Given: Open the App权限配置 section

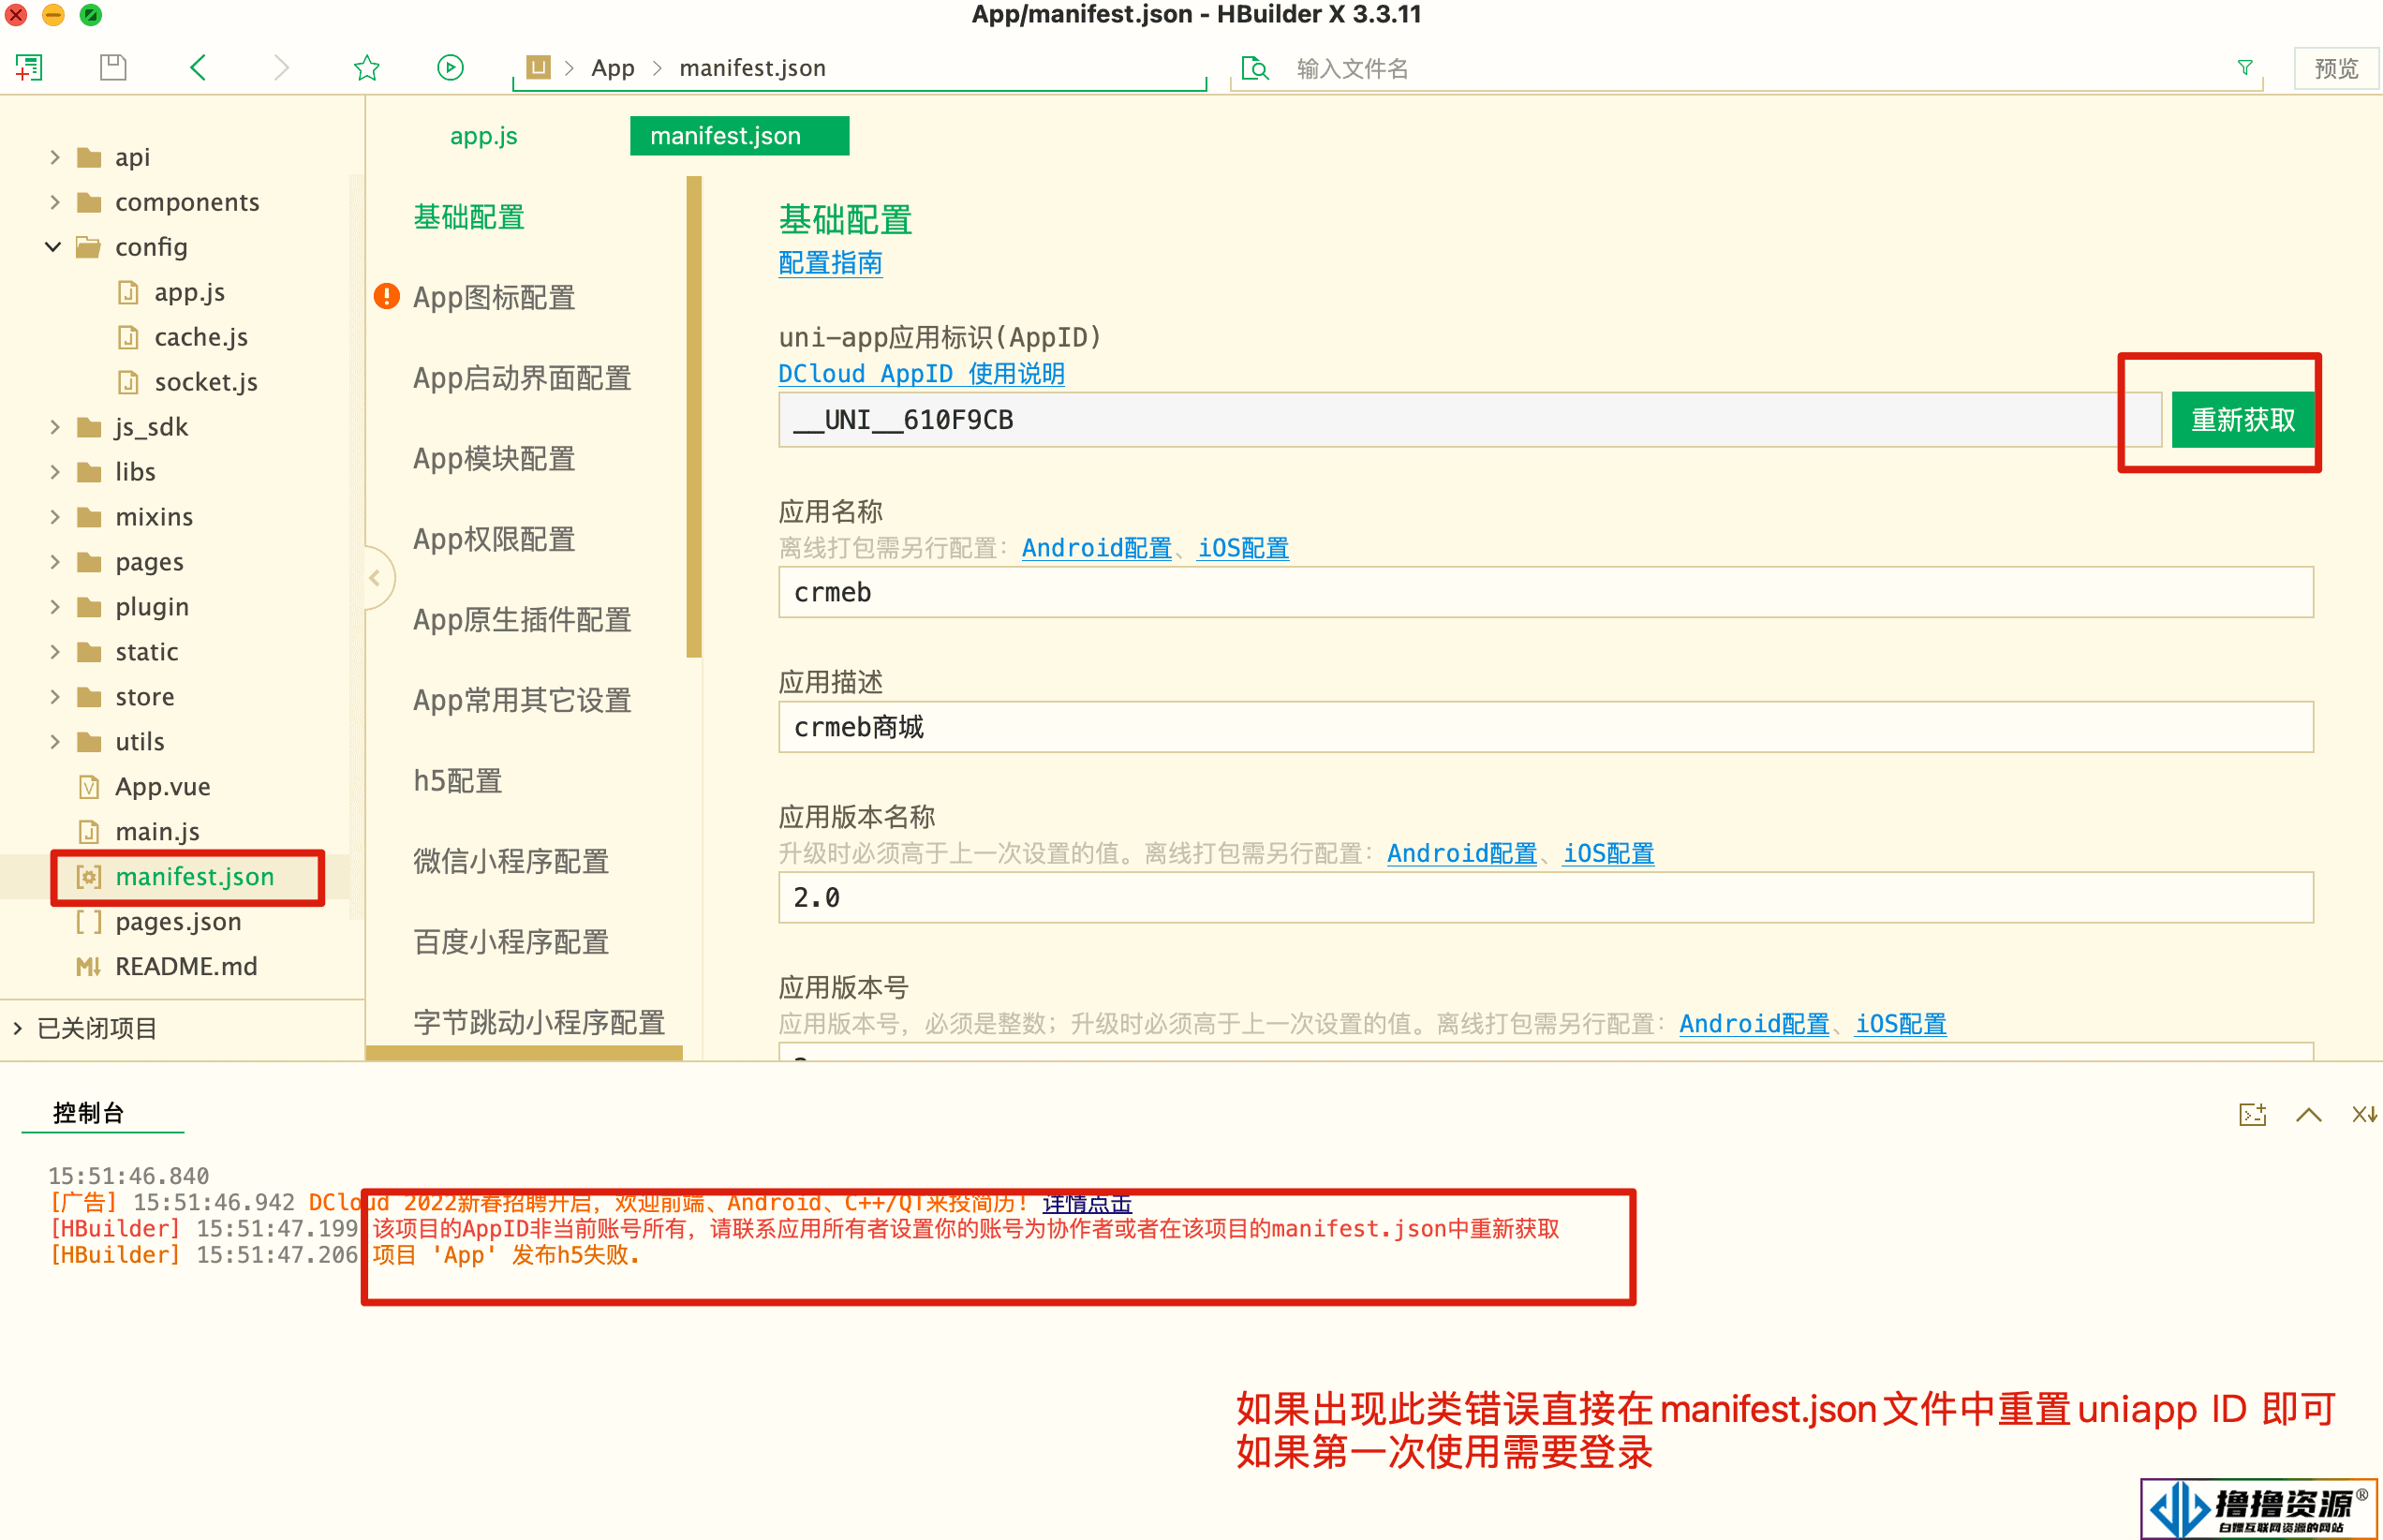Looking at the screenshot, I should [x=494, y=540].
